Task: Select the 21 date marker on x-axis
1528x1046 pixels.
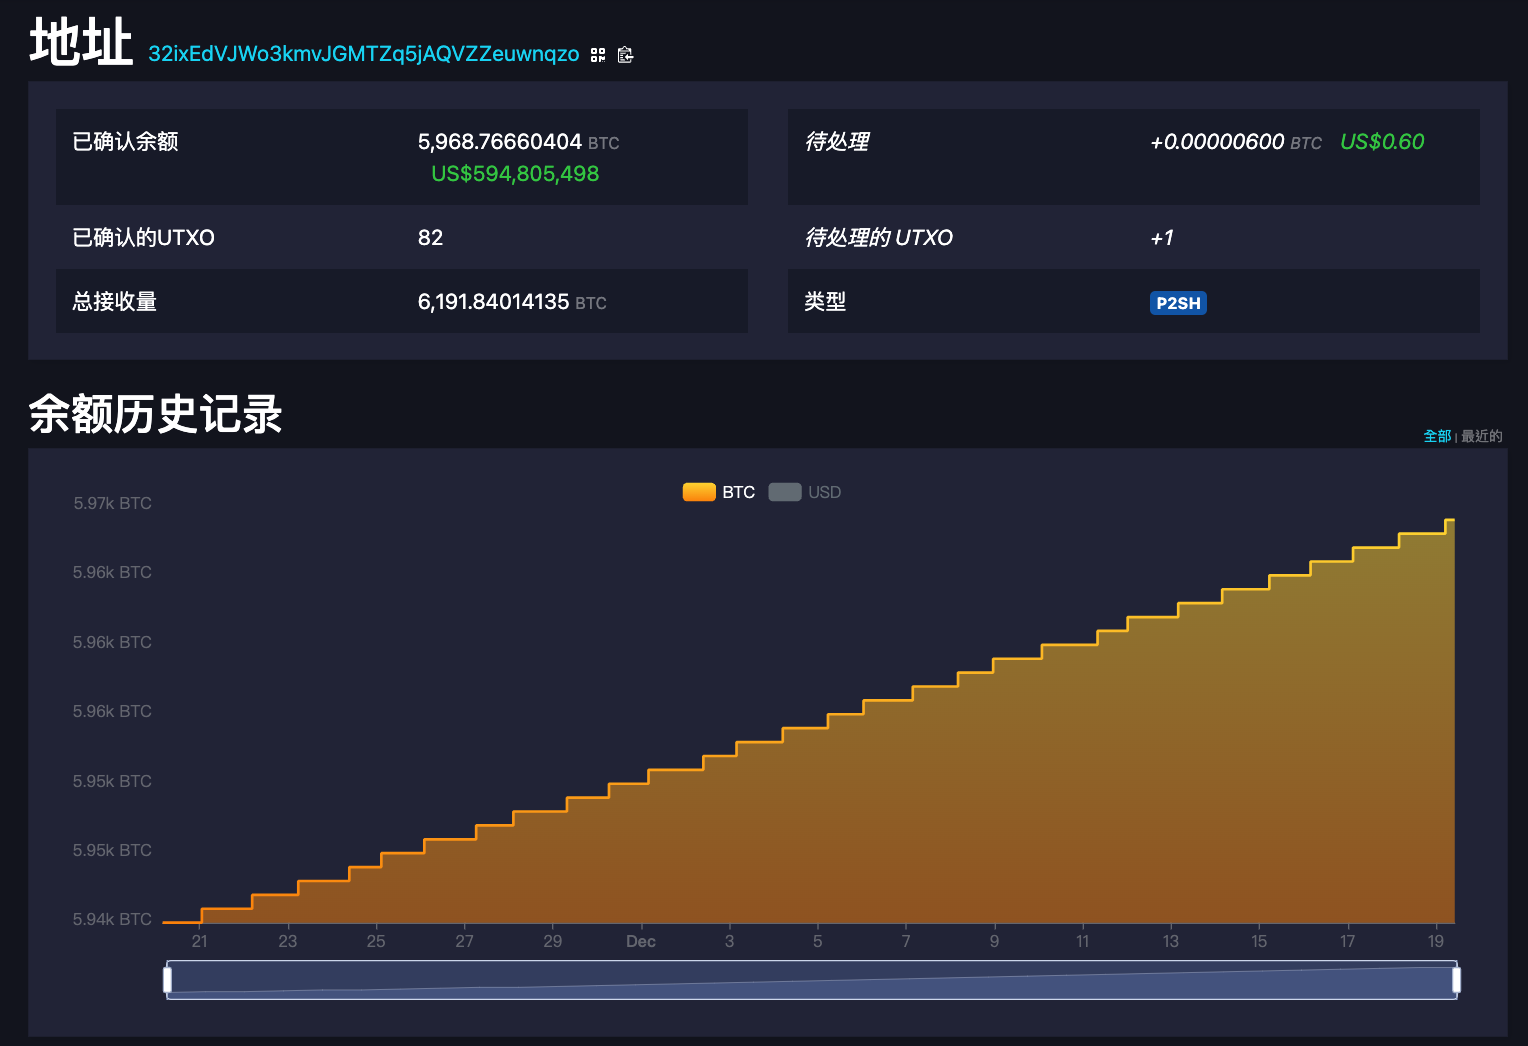Action: pyautogui.click(x=200, y=941)
